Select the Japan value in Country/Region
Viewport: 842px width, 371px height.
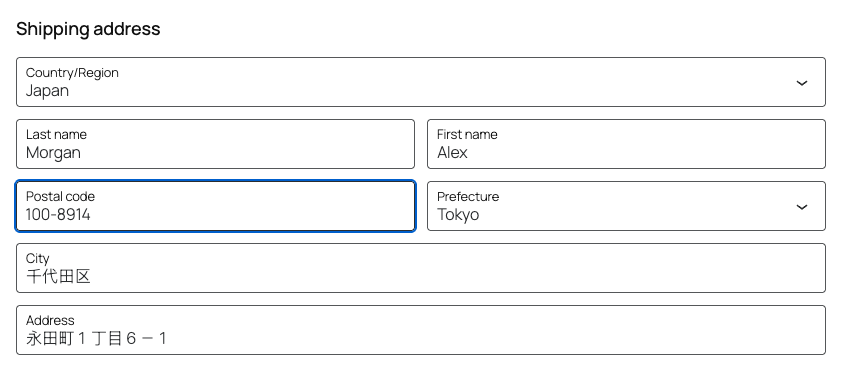47,91
